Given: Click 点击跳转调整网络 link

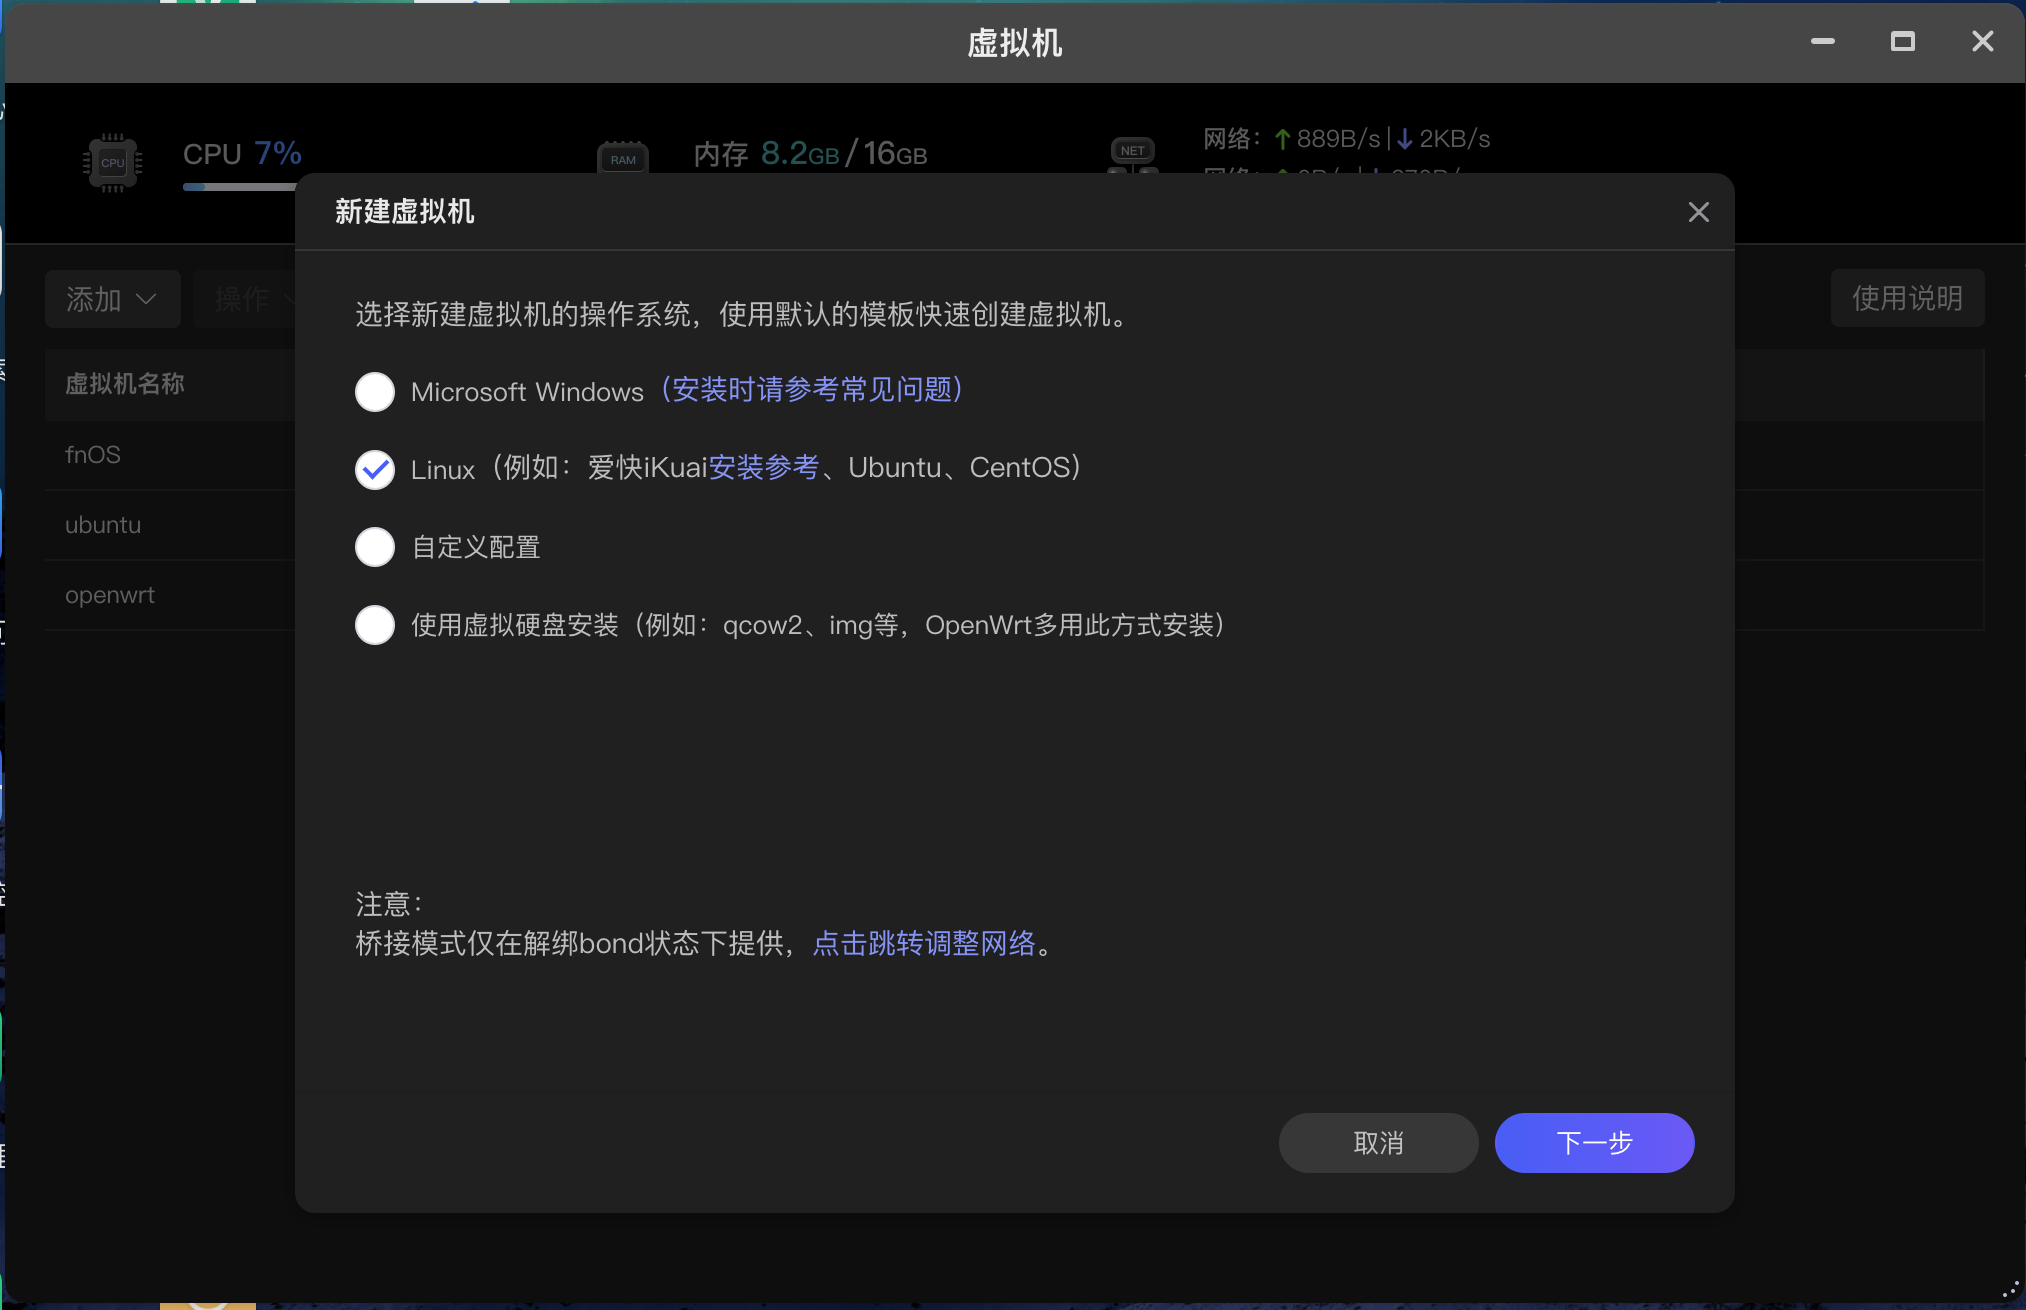Looking at the screenshot, I should coord(923,943).
